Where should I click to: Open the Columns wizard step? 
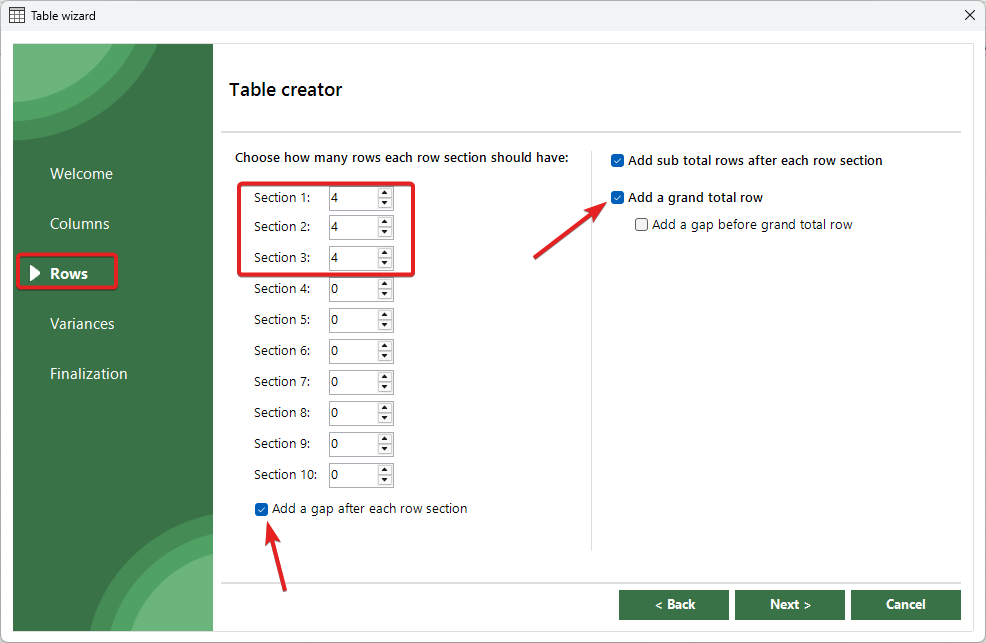(x=80, y=224)
